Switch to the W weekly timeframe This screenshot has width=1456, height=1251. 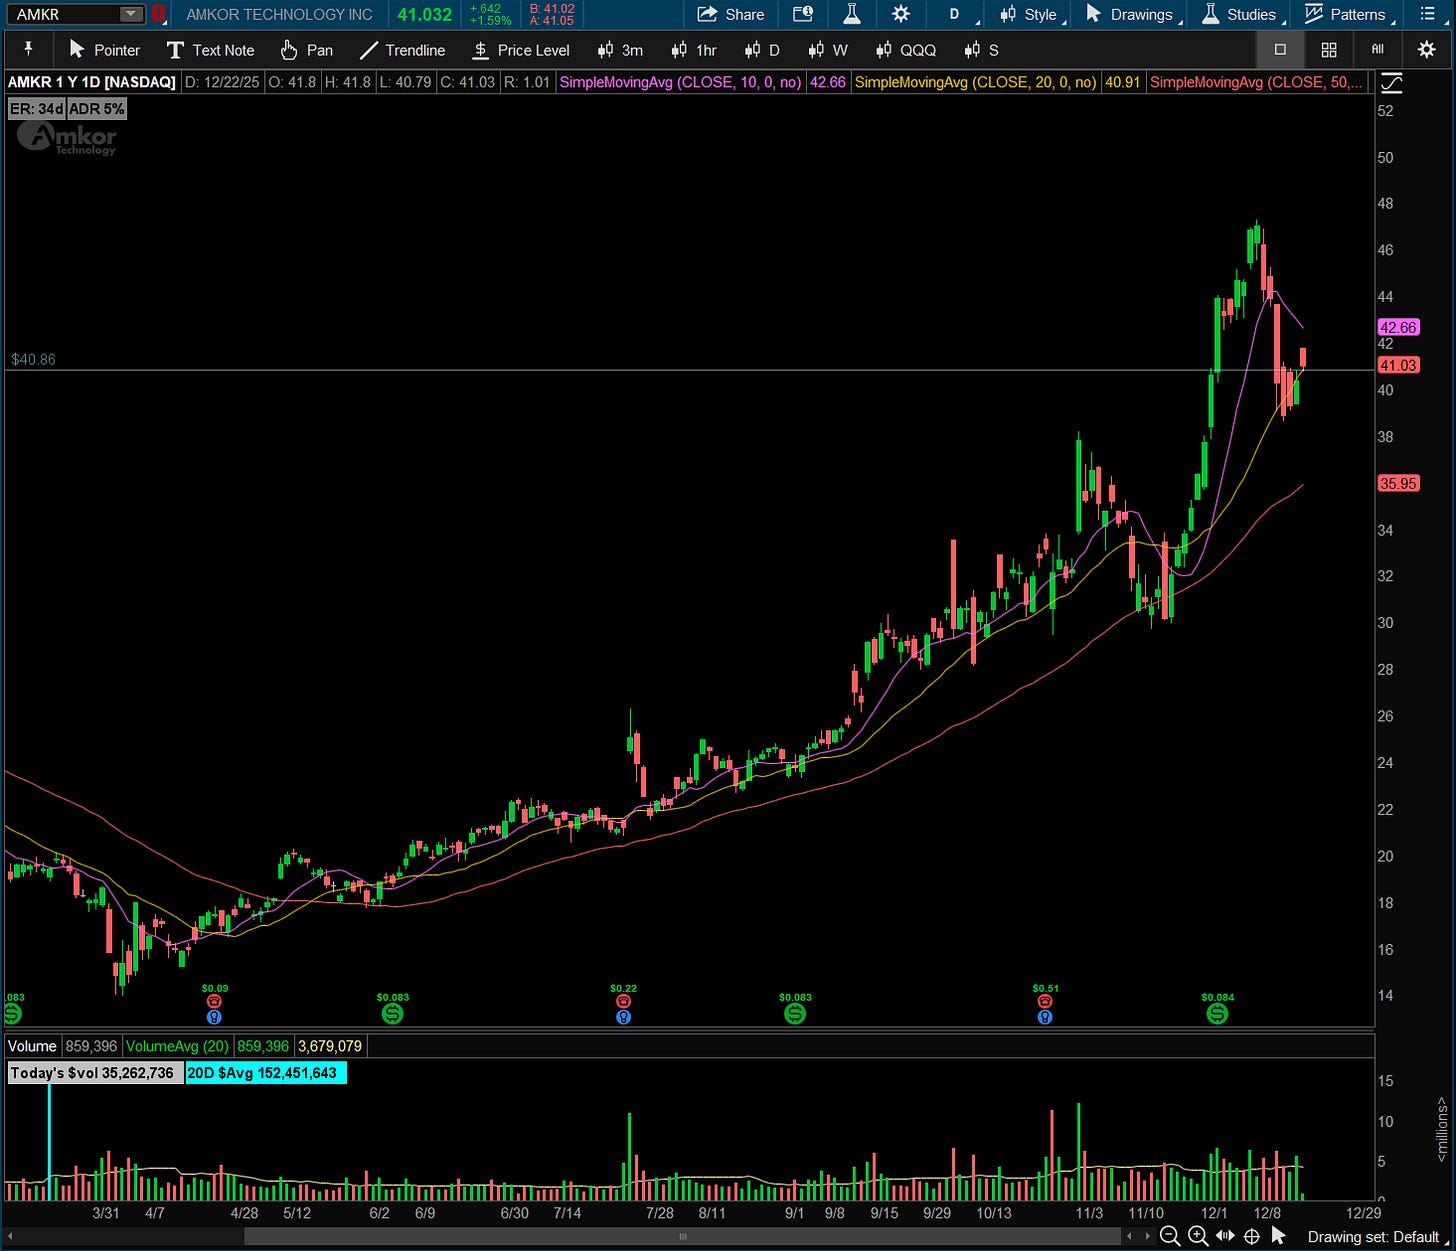click(828, 50)
